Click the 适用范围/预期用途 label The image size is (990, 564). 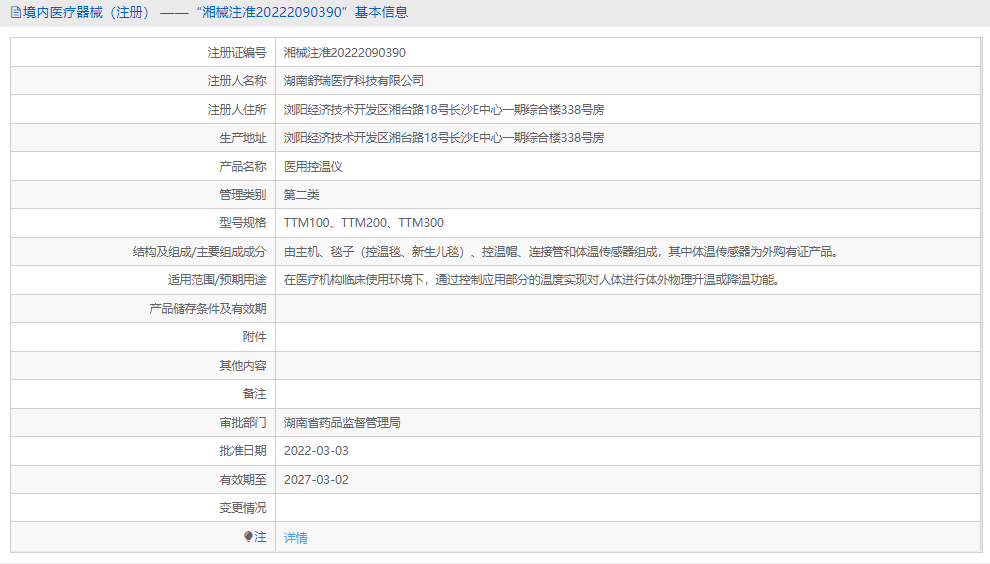(217, 280)
